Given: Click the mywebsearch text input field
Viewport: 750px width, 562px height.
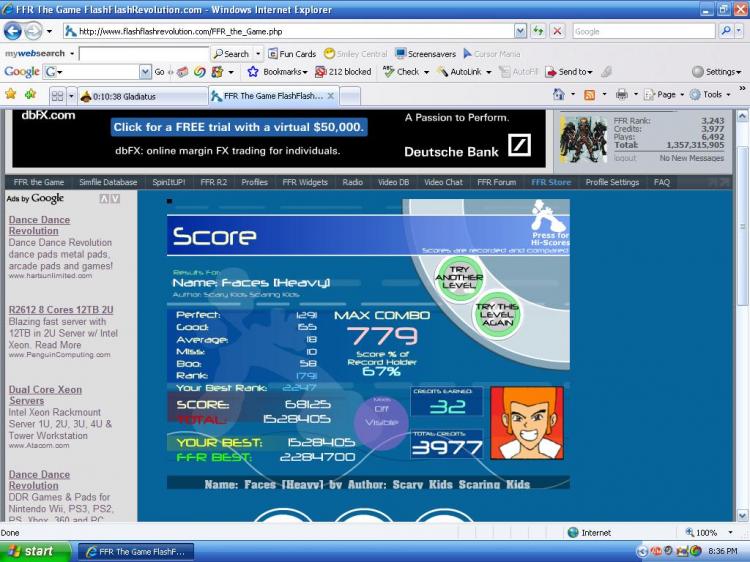Looking at the screenshot, I should [x=144, y=54].
